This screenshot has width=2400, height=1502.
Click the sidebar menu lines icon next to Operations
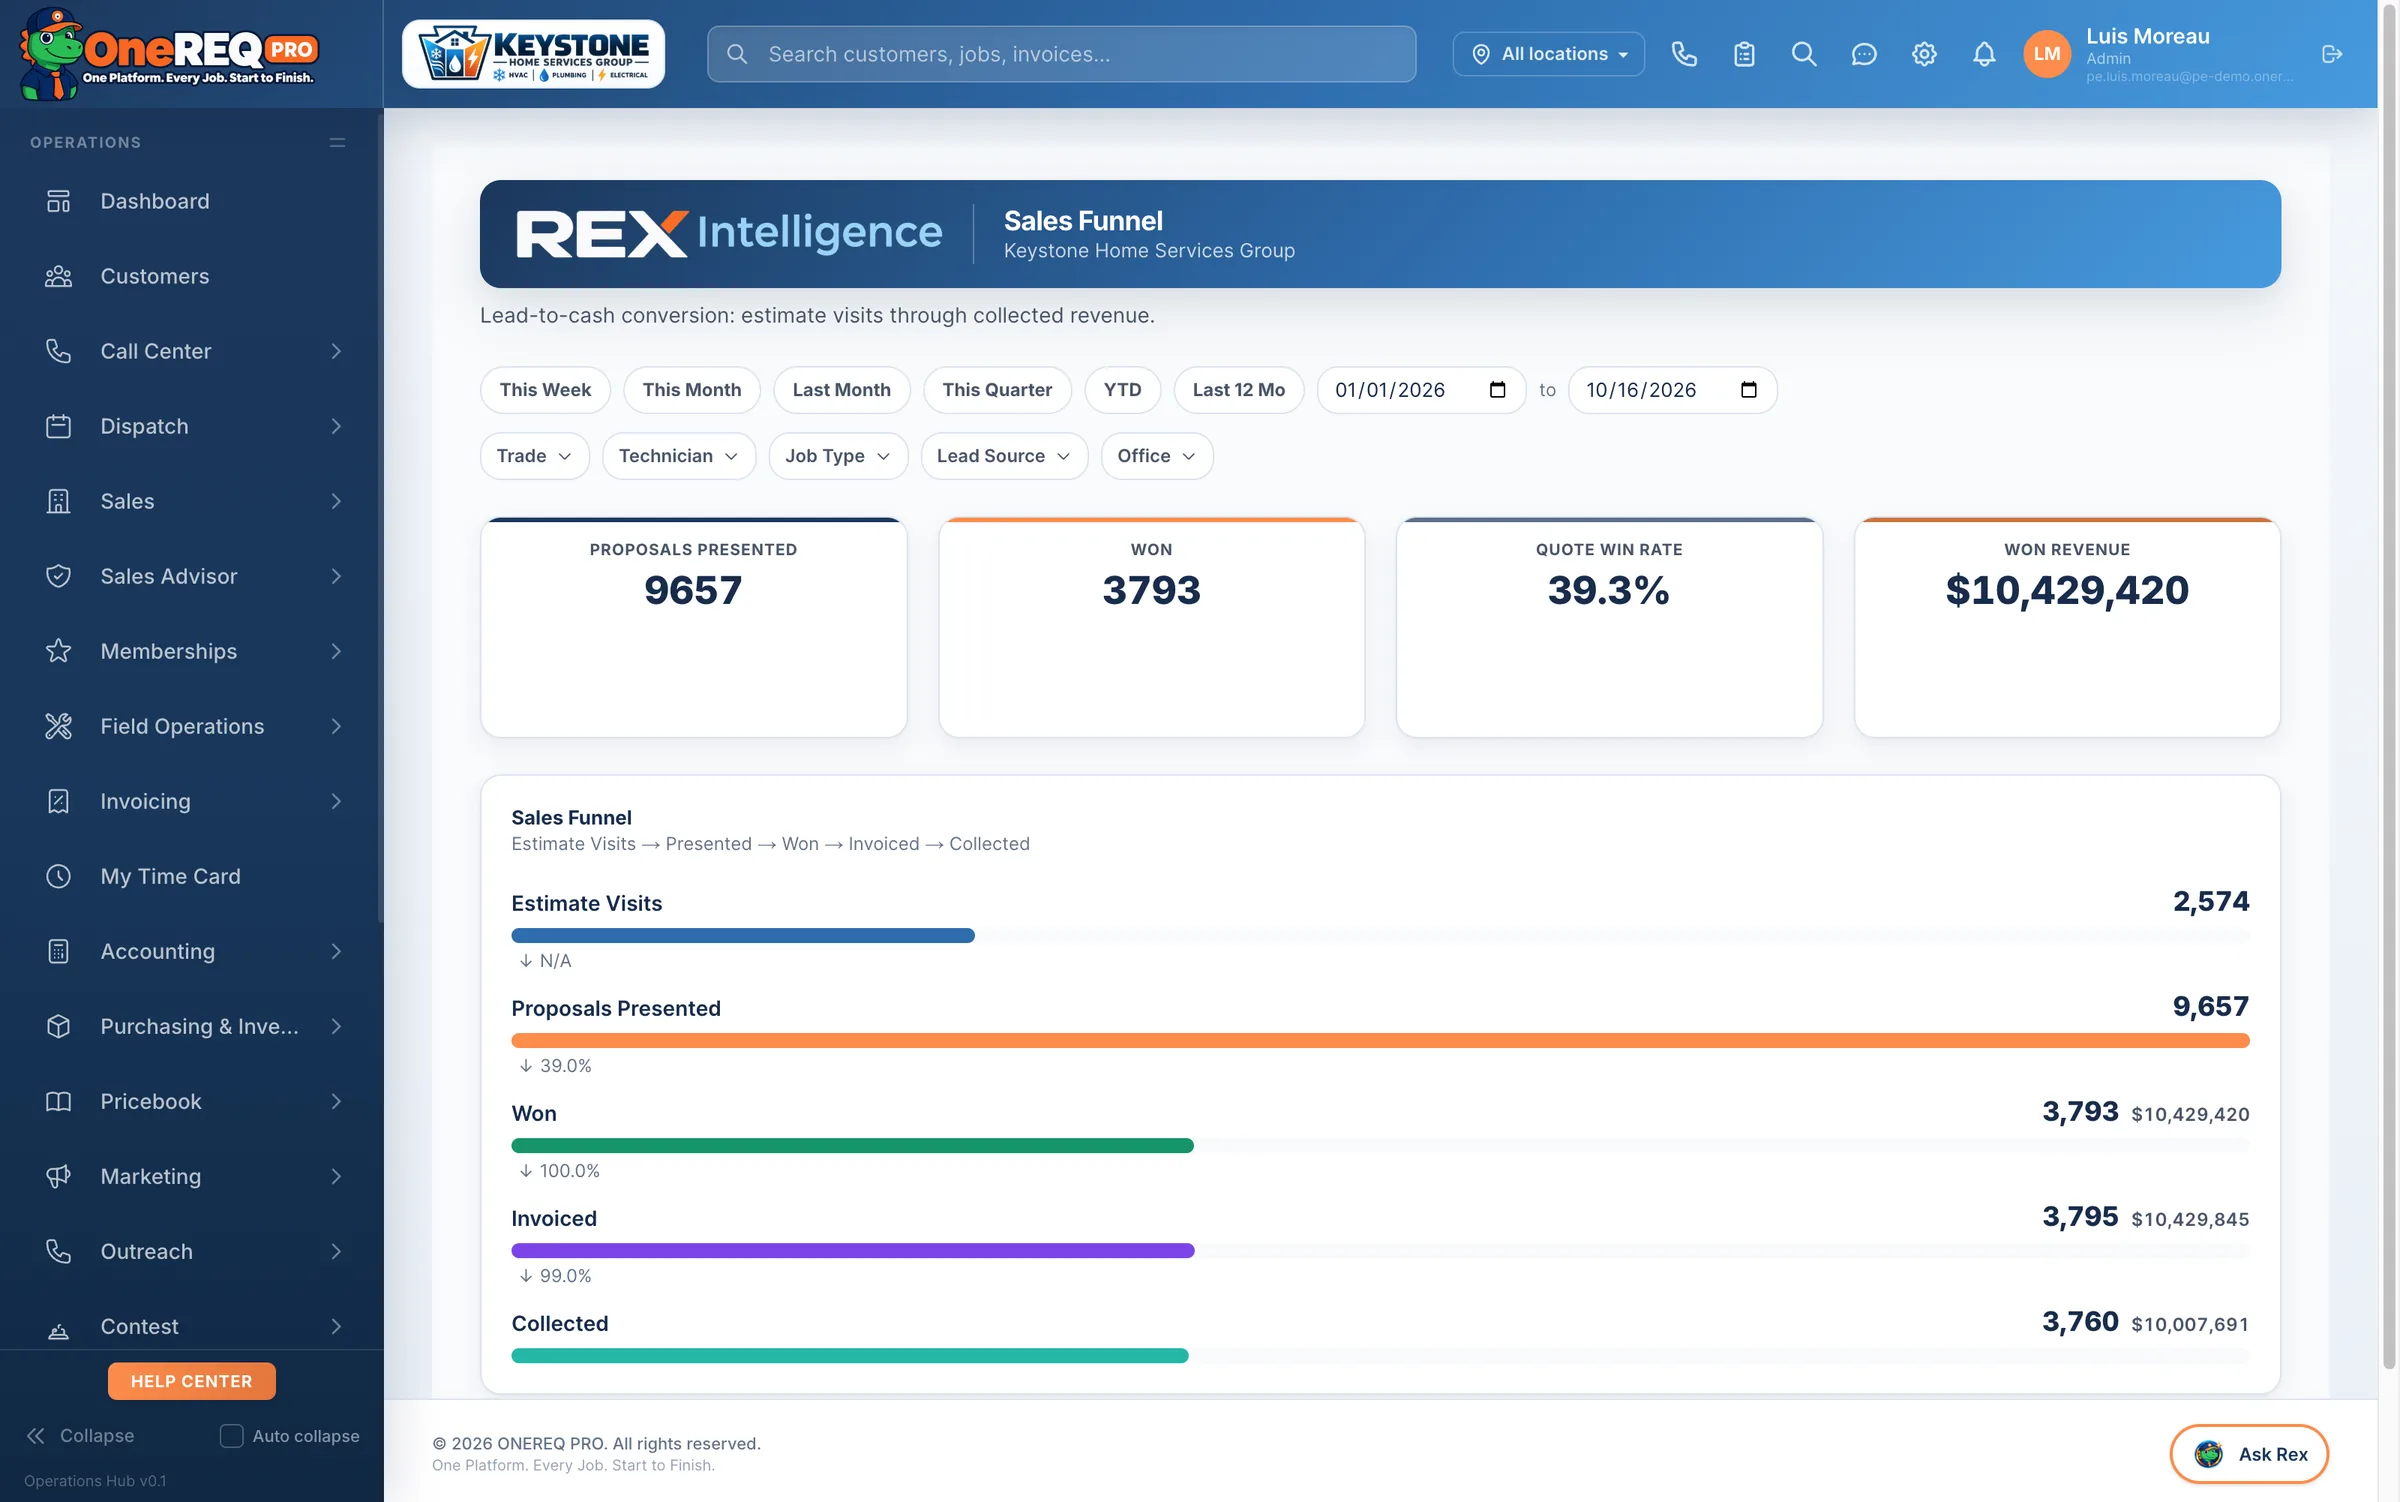pyautogui.click(x=338, y=143)
